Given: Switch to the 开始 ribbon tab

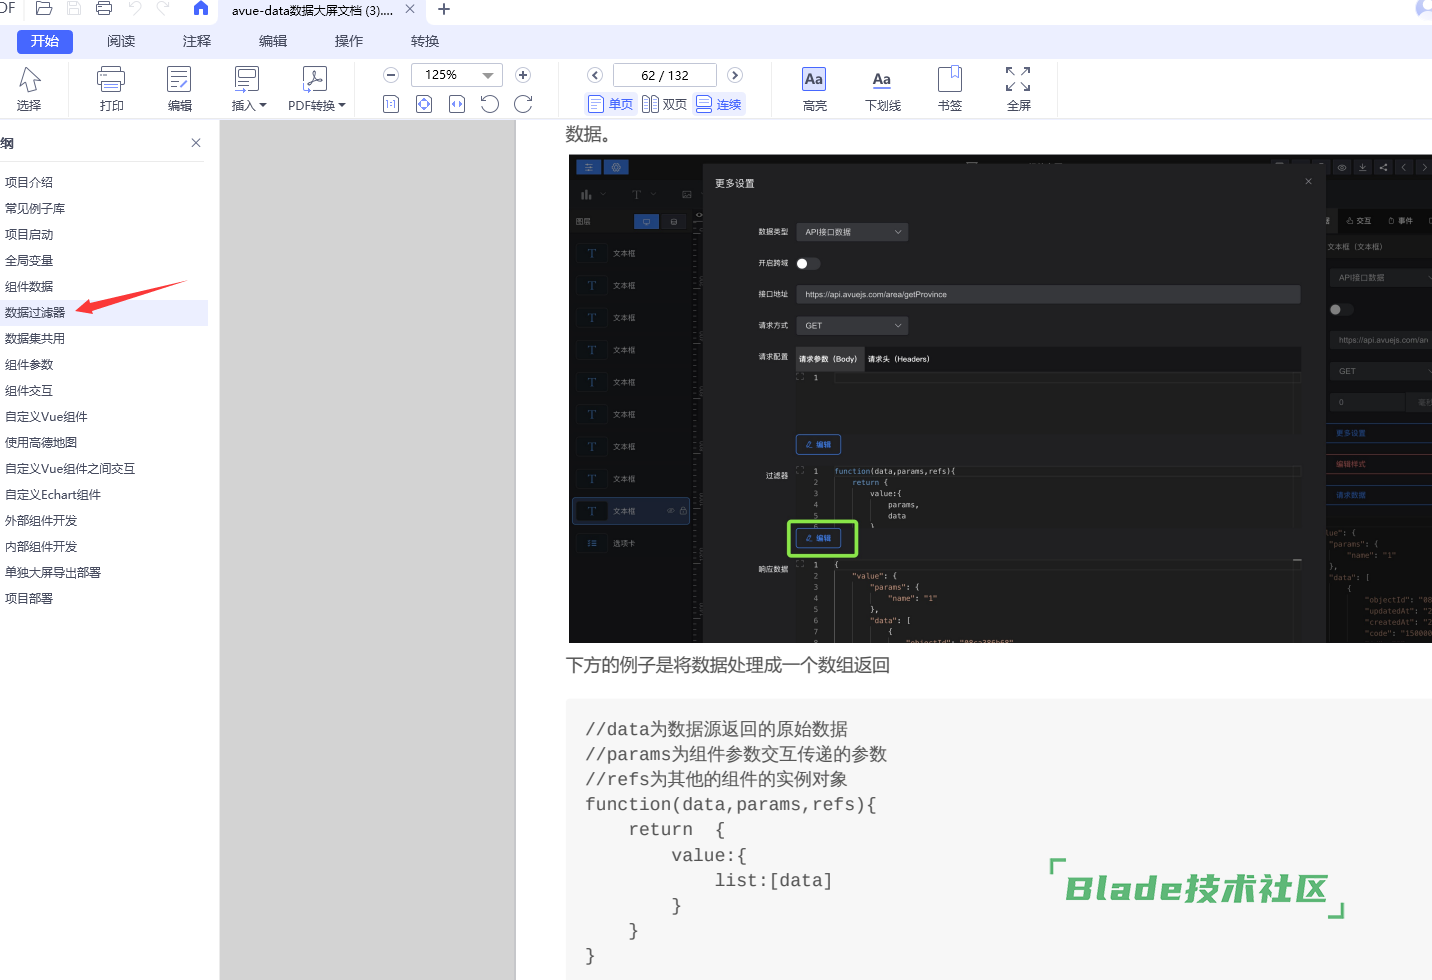Looking at the screenshot, I should point(45,41).
